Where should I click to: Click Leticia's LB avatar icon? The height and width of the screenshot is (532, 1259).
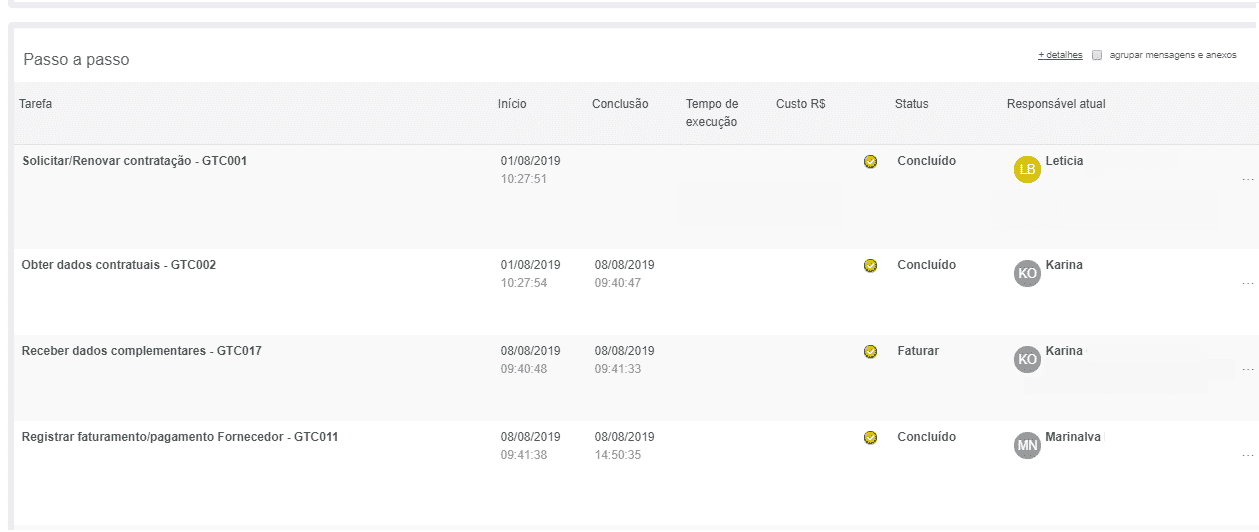click(x=1027, y=170)
